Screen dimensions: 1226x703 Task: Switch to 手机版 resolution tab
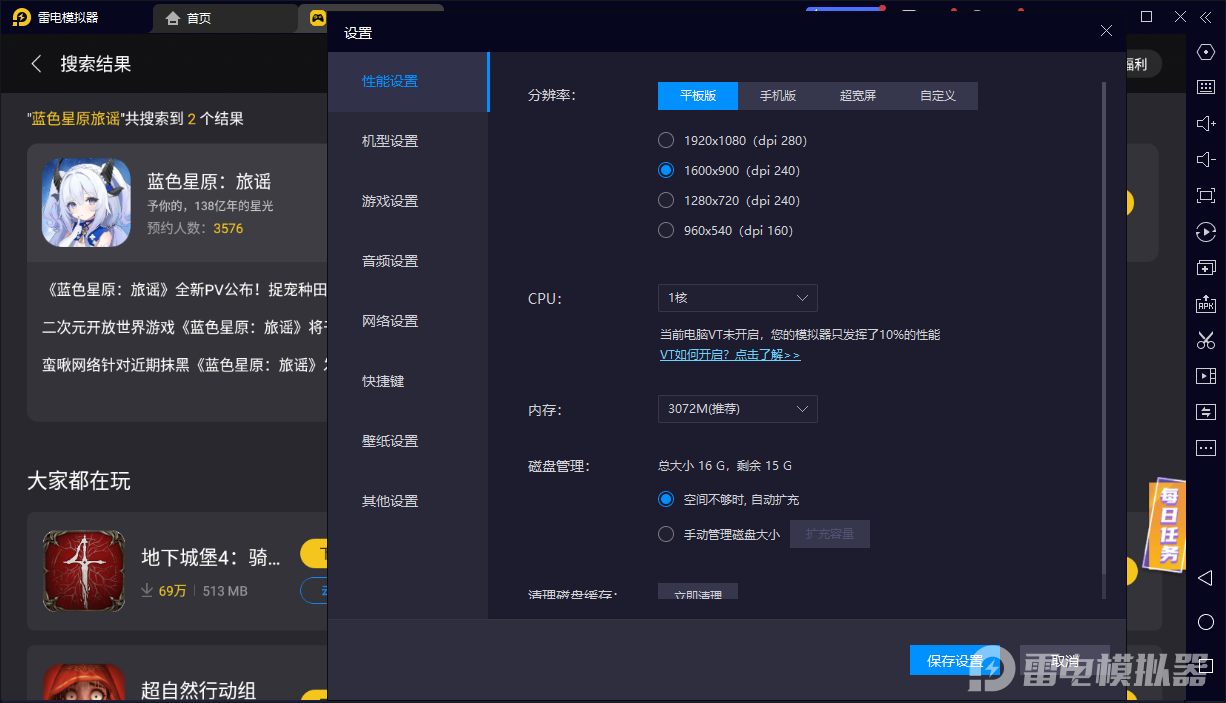778,95
